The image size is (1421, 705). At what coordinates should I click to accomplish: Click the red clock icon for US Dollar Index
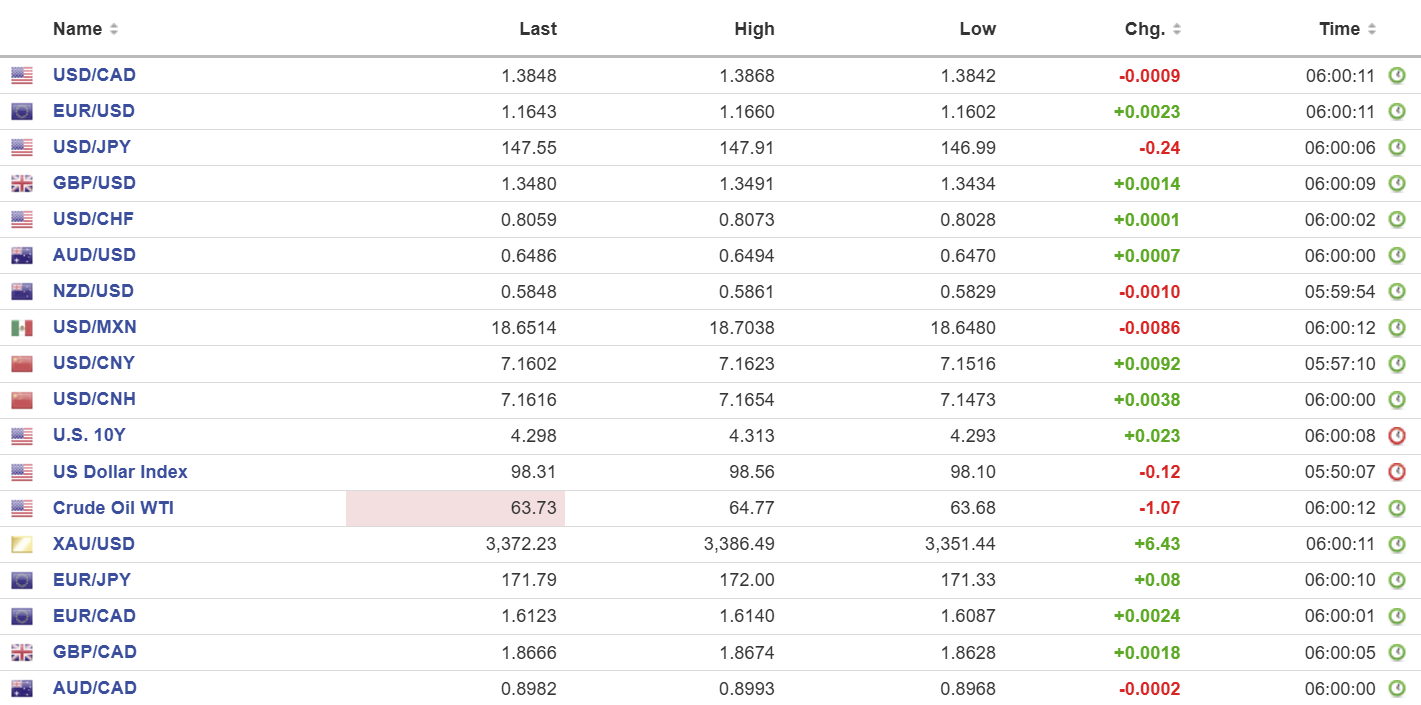coord(1397,472)
